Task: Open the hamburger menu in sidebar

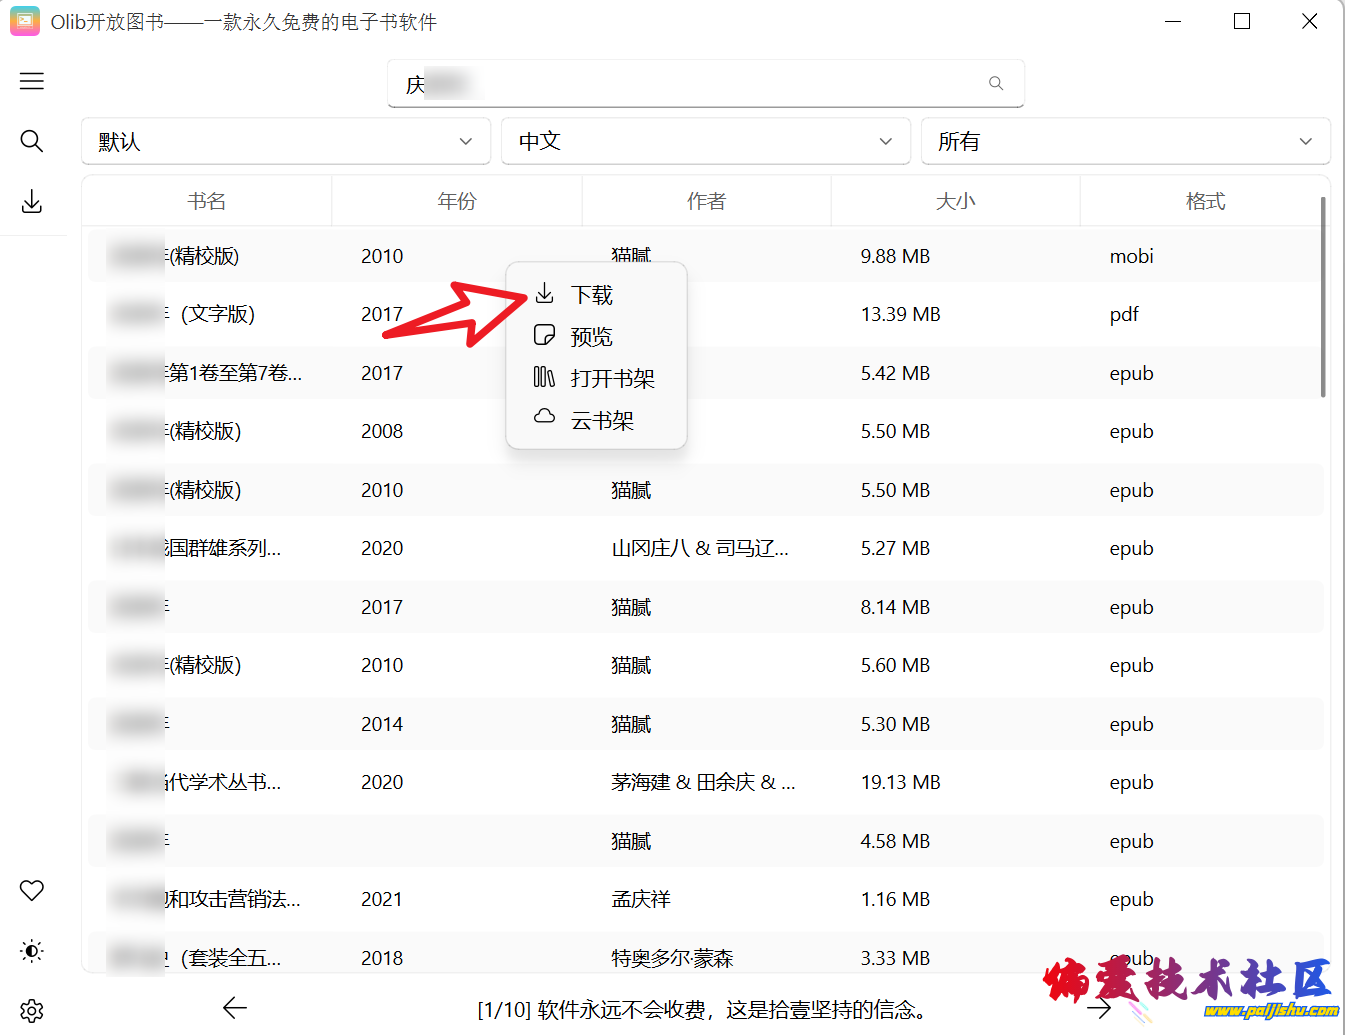Action: click(32, 81)
